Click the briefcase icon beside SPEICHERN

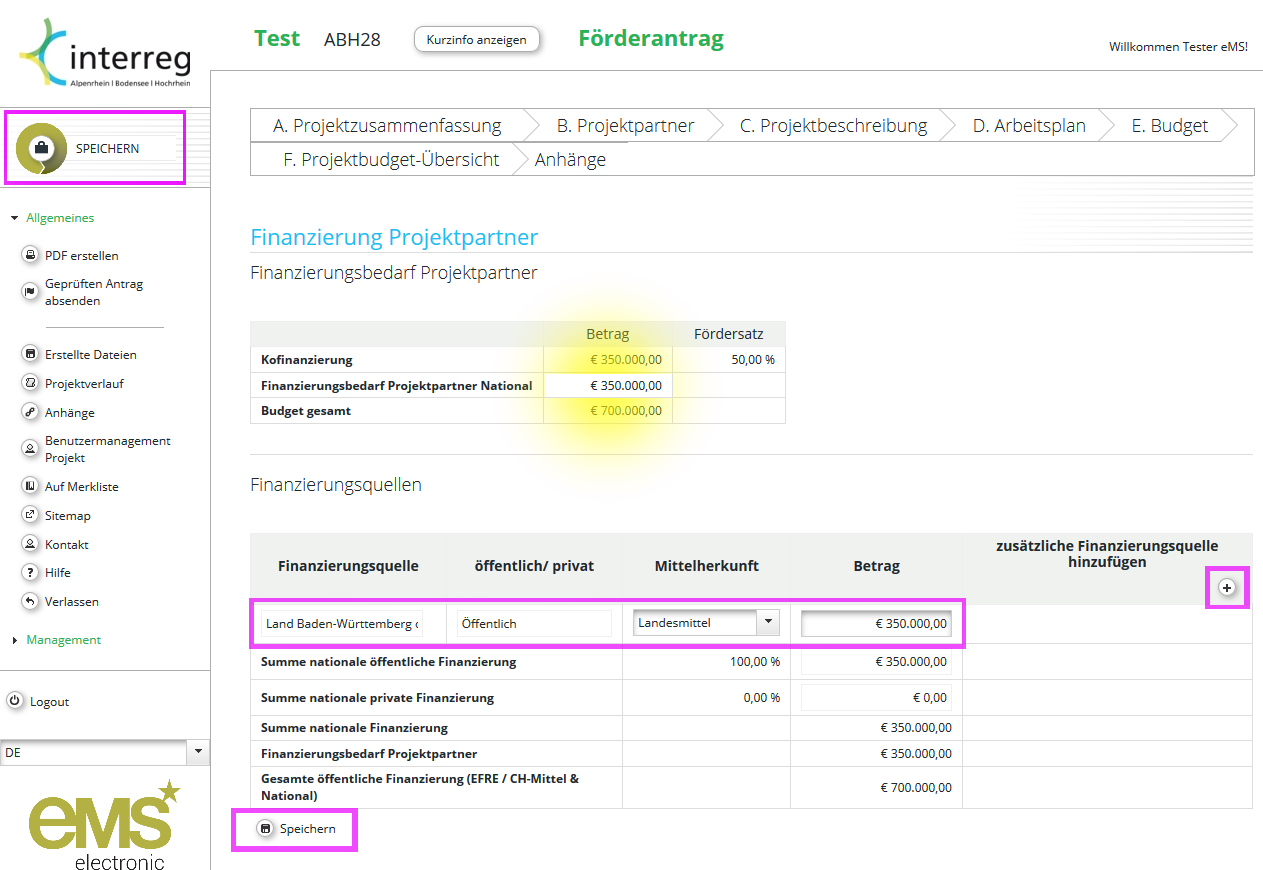click(41, 148)
